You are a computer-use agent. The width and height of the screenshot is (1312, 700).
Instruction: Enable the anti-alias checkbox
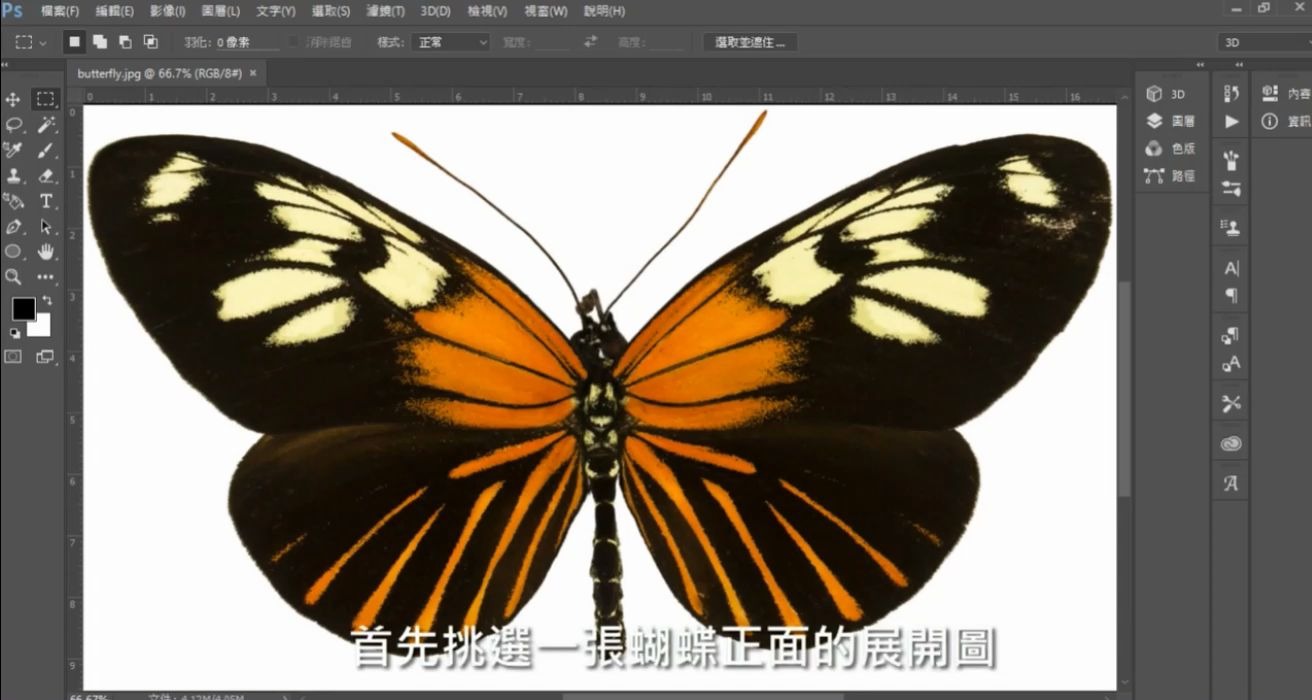(x=293, y=42)
